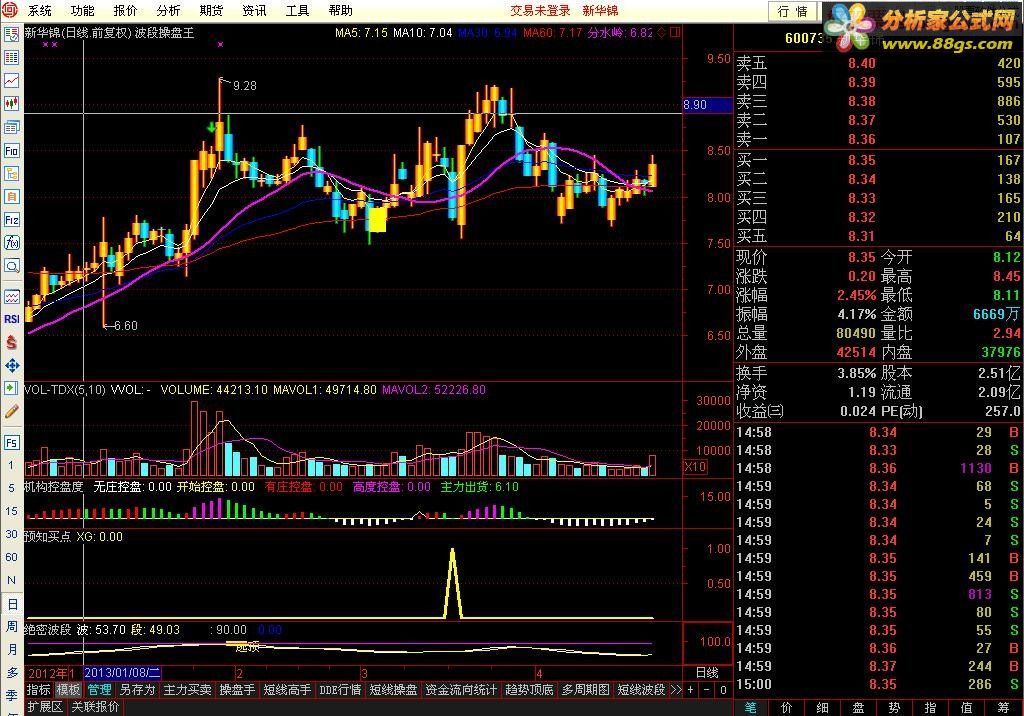Open the 帮助 menu
1024x716 pixels.
pos(340,10)
